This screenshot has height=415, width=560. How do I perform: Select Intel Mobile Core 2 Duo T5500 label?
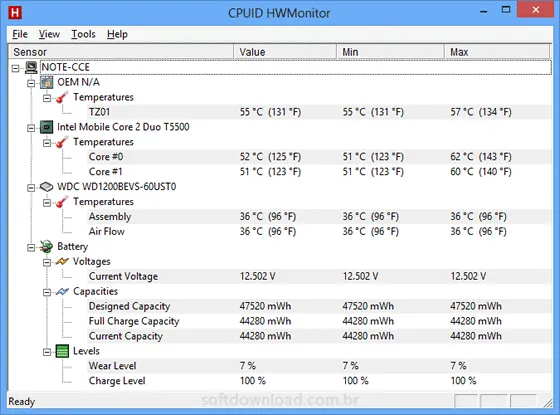(123, 127)
